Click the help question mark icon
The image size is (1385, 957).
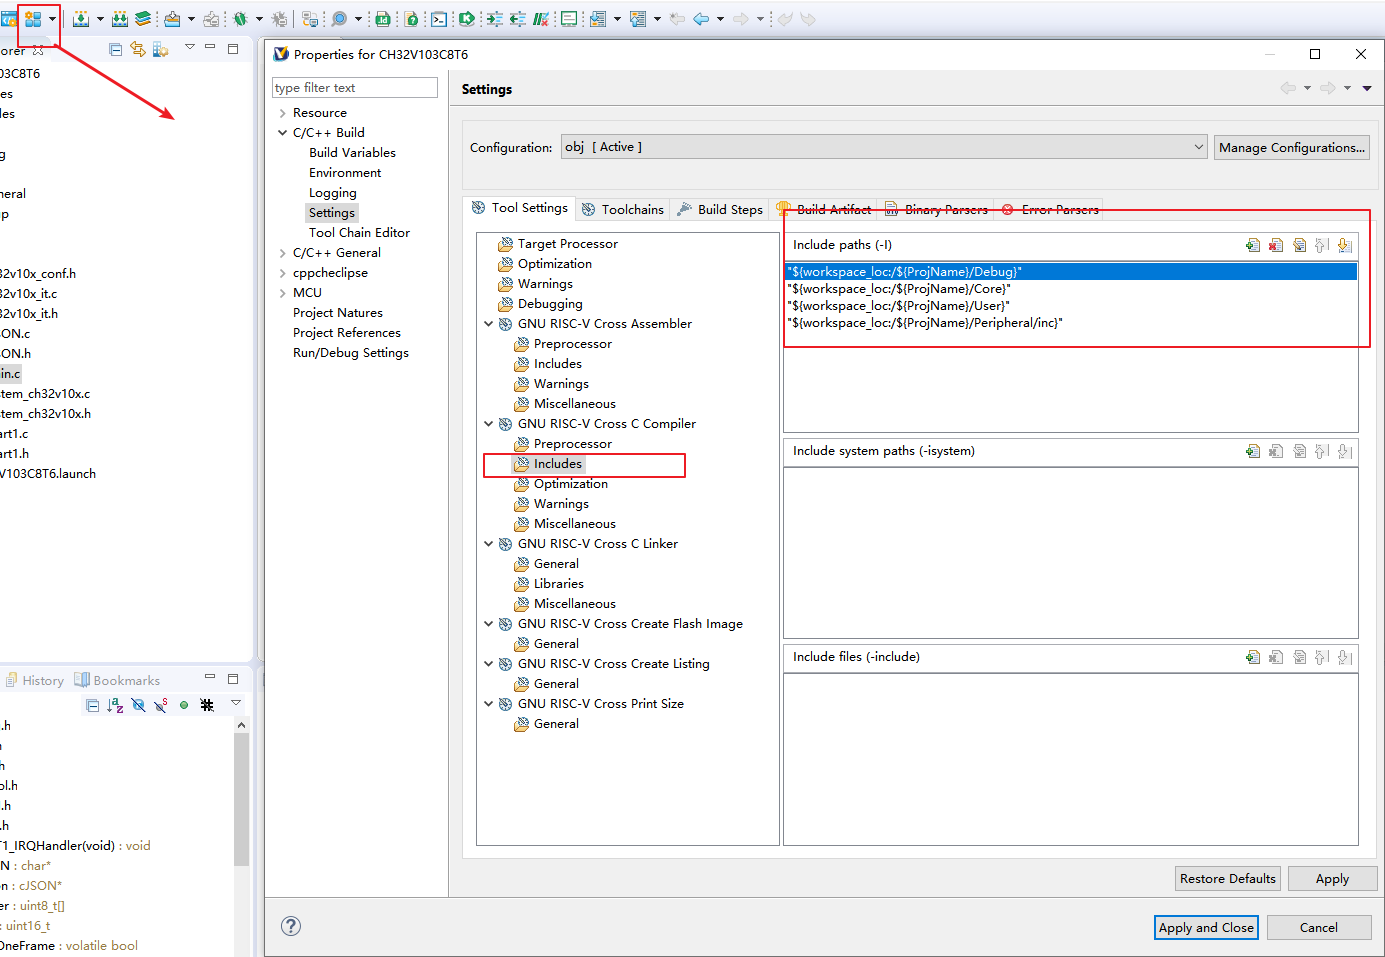(x=291, y=926)
